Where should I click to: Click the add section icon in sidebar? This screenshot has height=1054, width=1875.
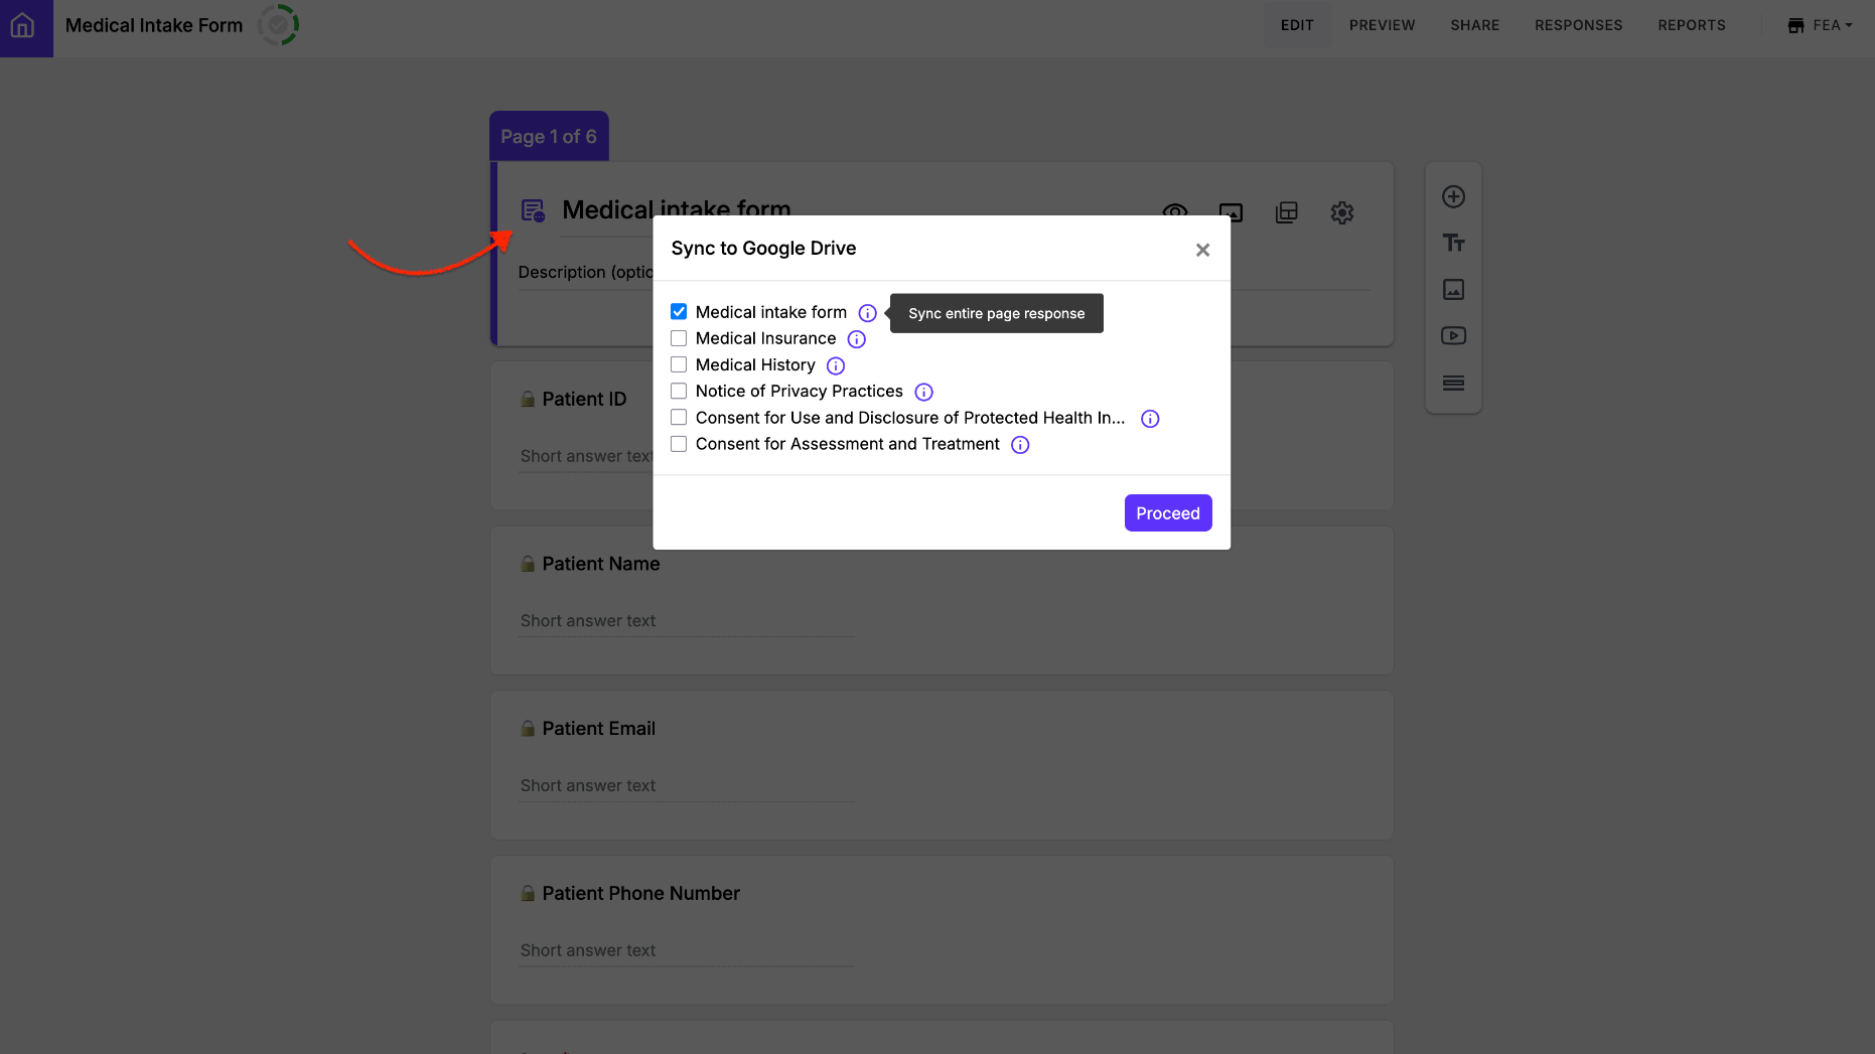click(1453, 383)
